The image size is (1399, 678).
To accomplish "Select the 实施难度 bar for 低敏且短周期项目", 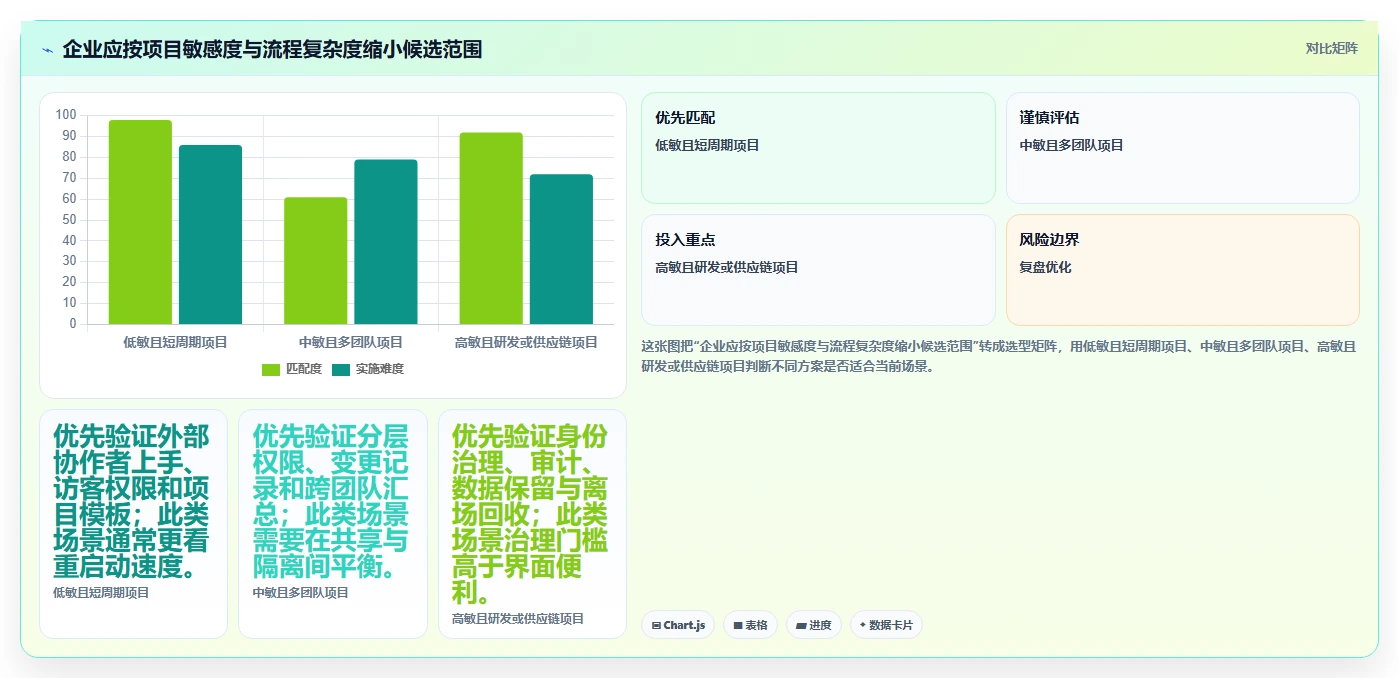I will 210,235.
